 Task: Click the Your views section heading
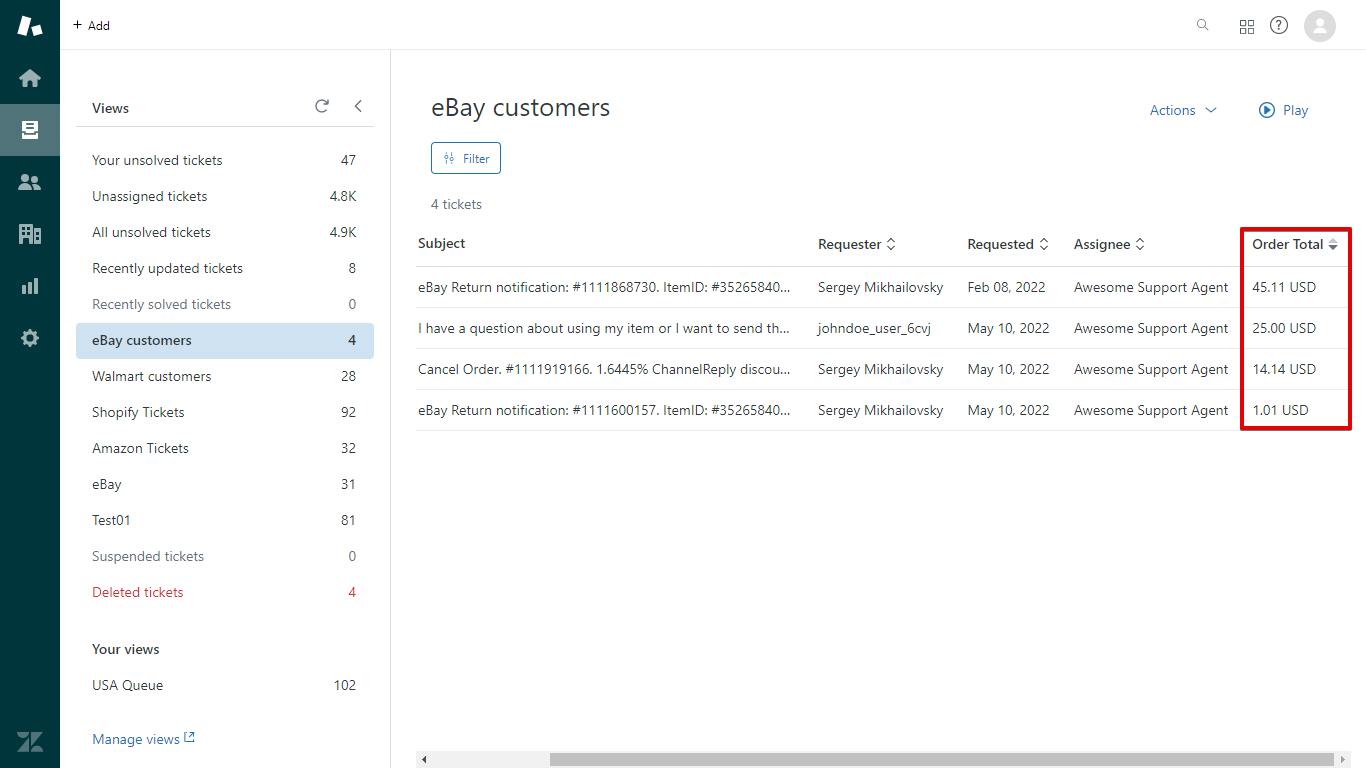click(x=126, y=649)
